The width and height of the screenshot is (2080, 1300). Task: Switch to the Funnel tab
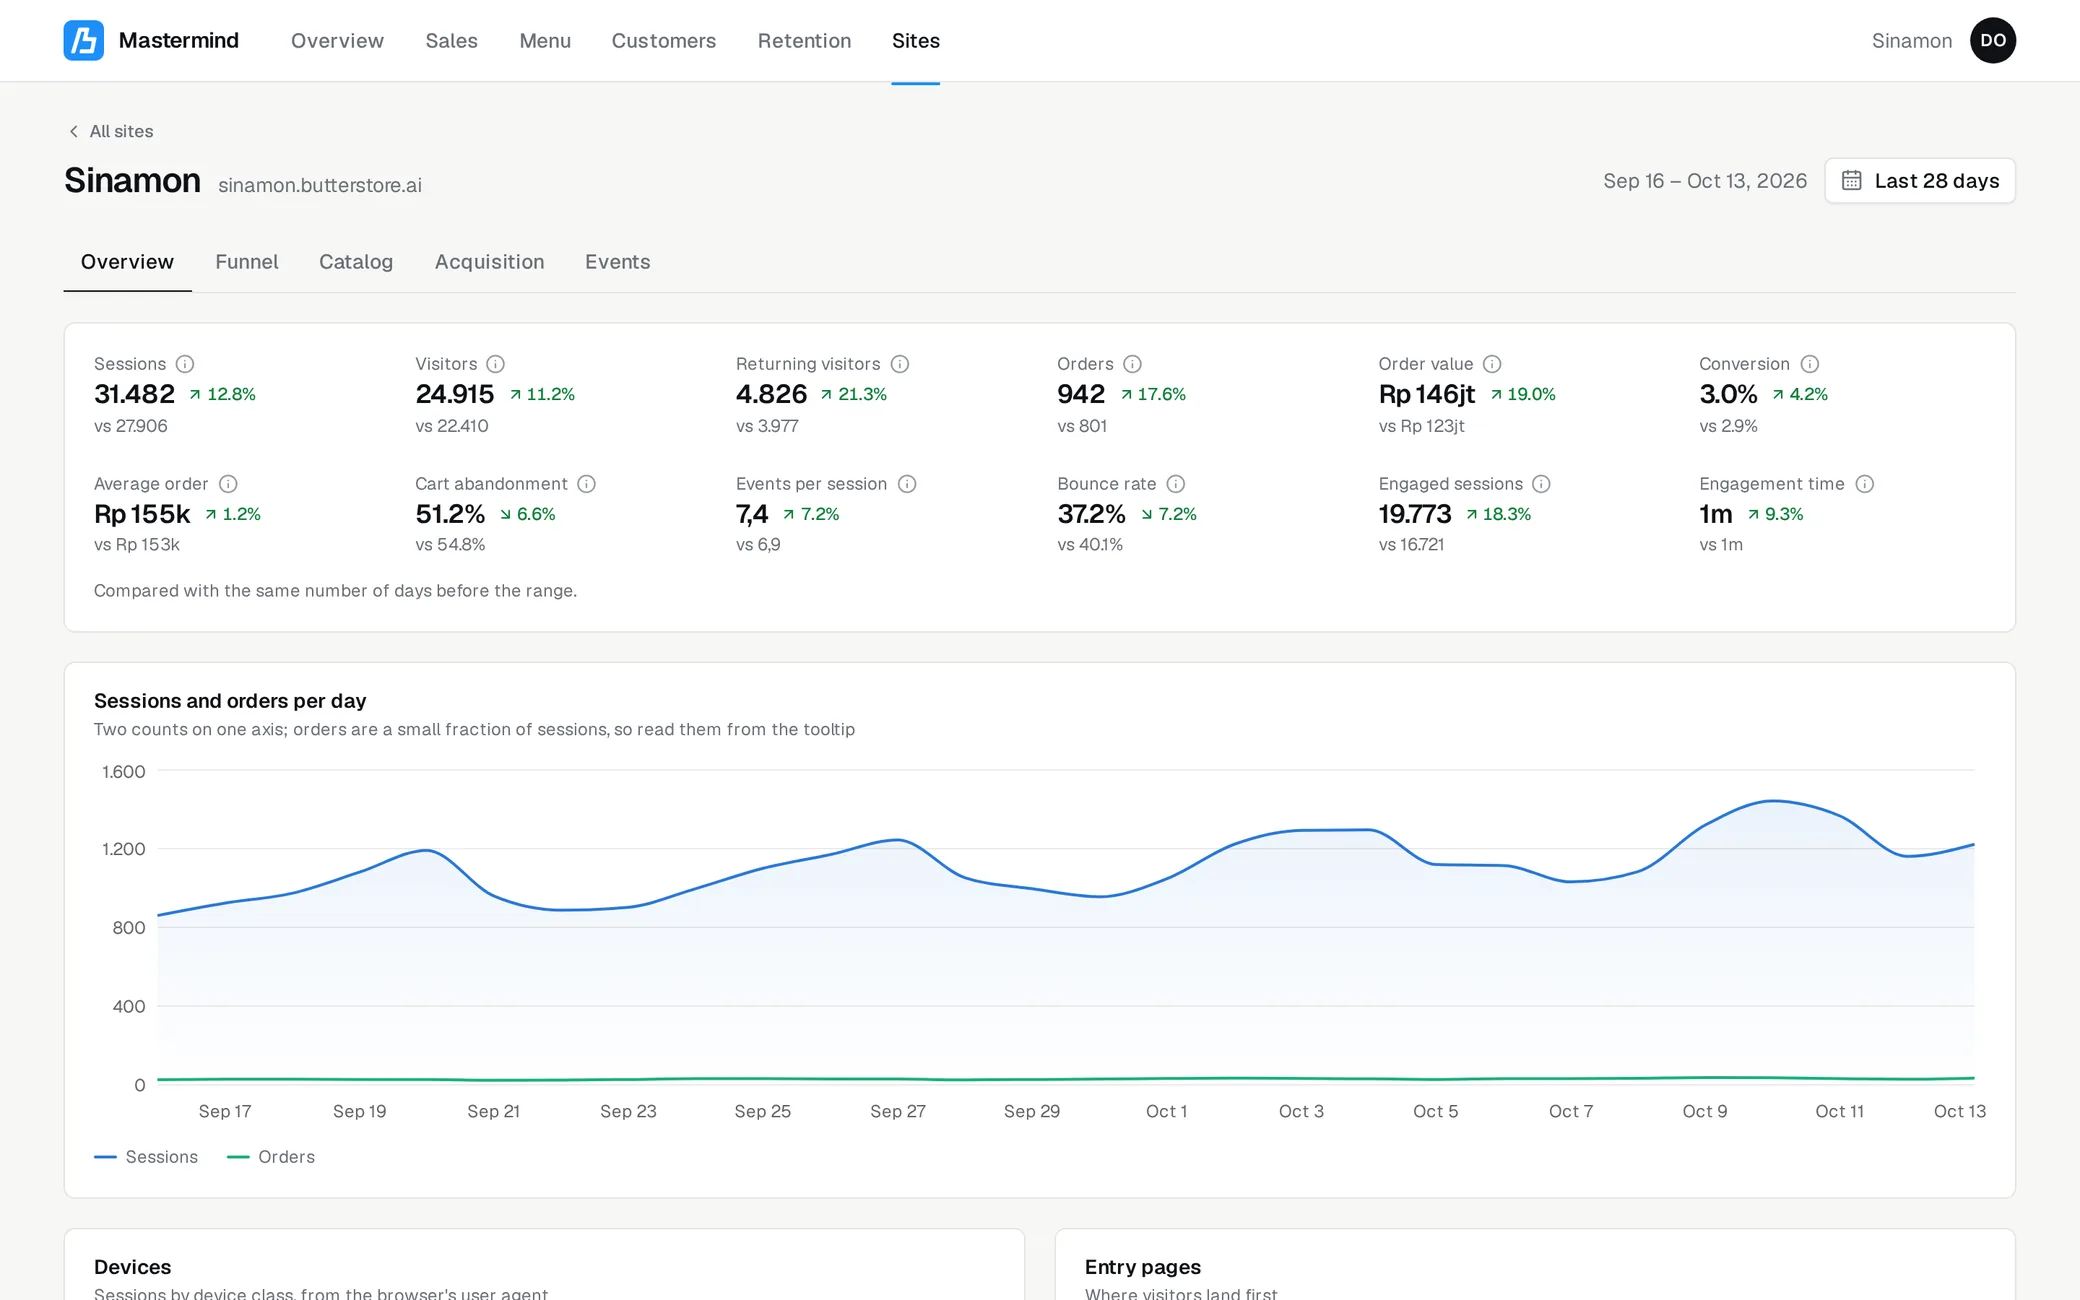[247, 262]
